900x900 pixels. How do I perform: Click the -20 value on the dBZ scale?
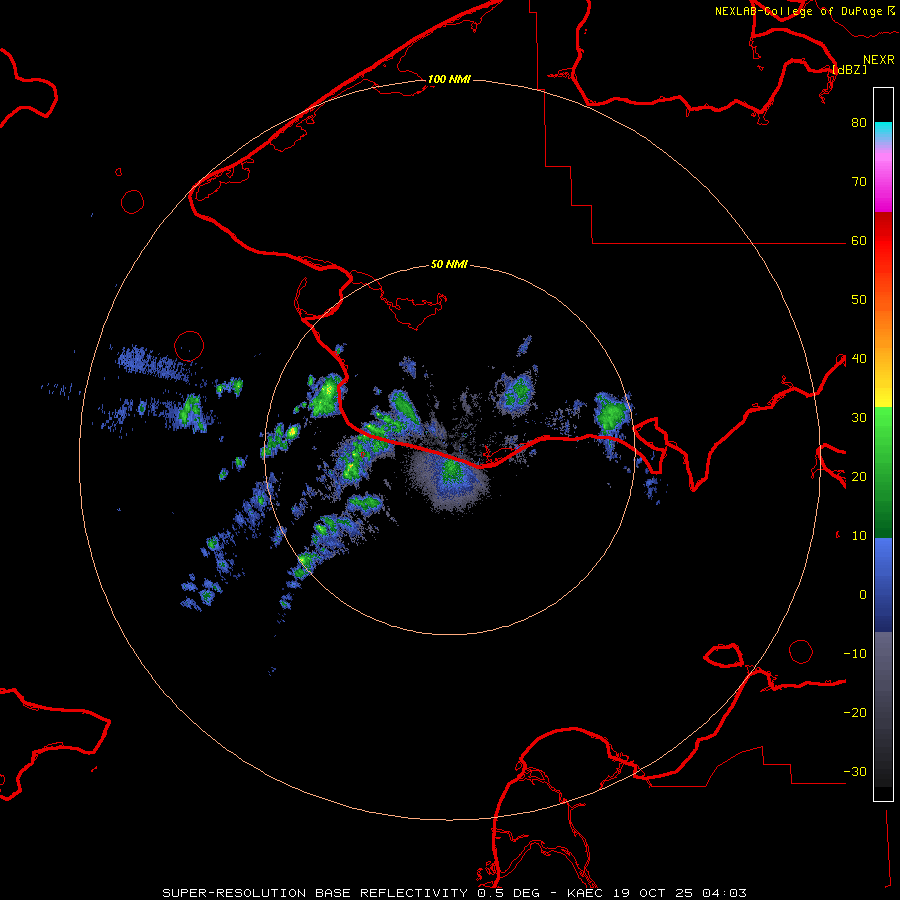855,712
